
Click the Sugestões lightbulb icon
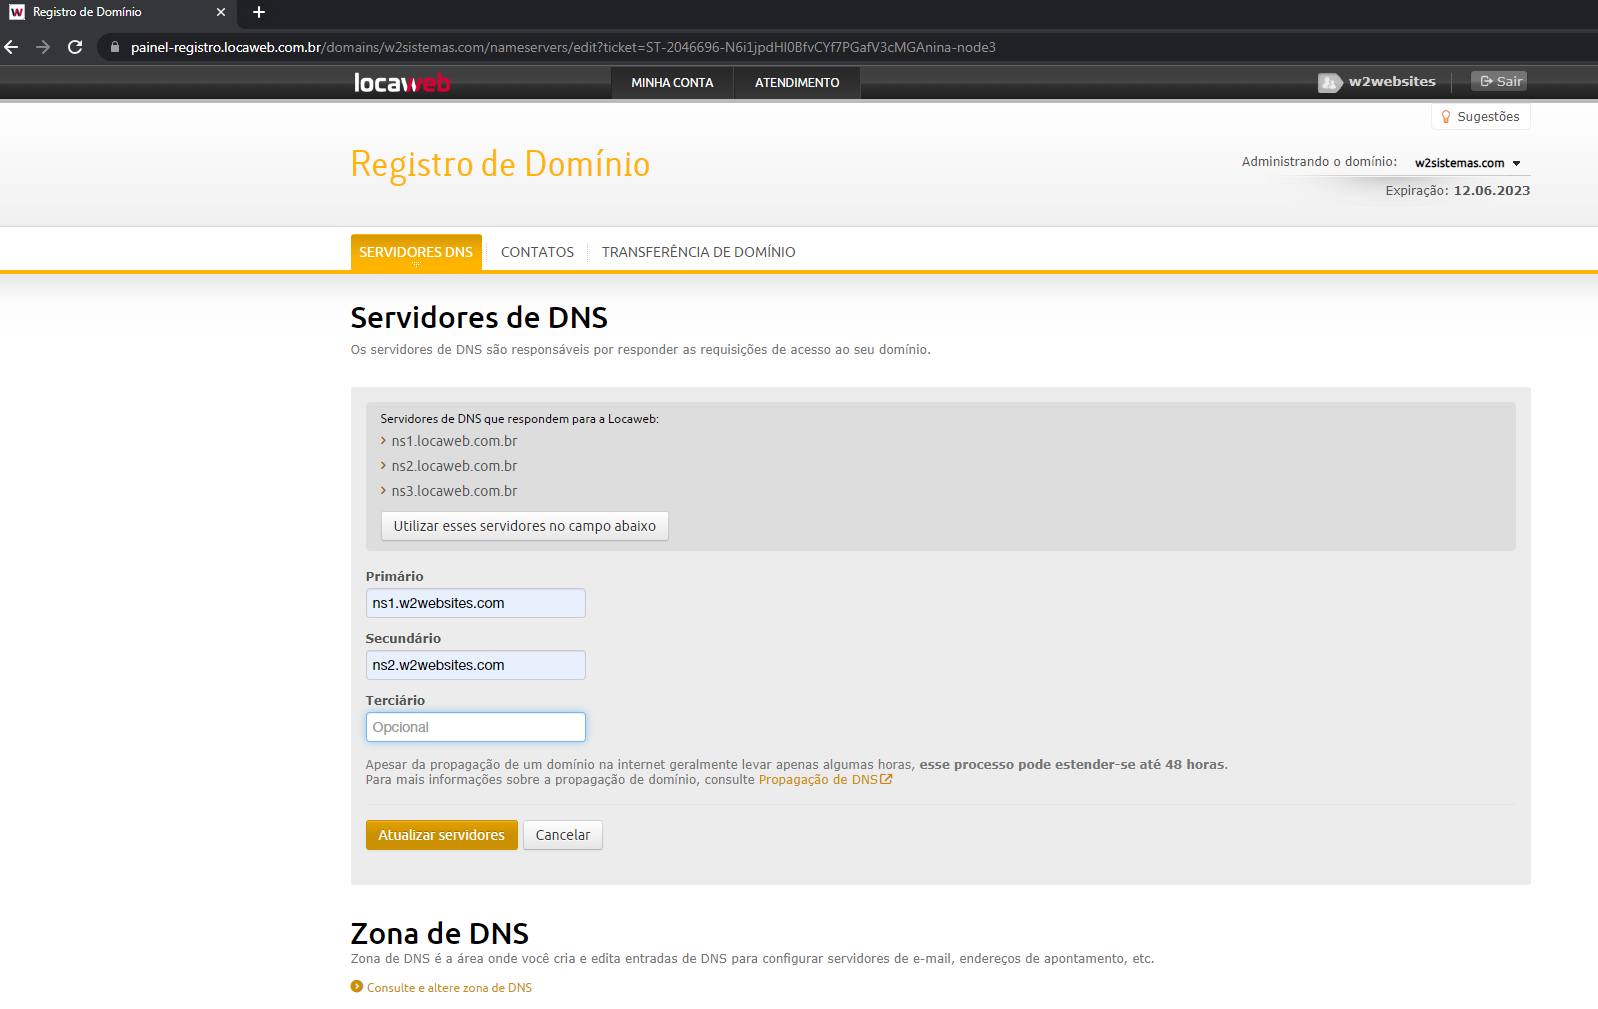click(x=1446, y=117)
